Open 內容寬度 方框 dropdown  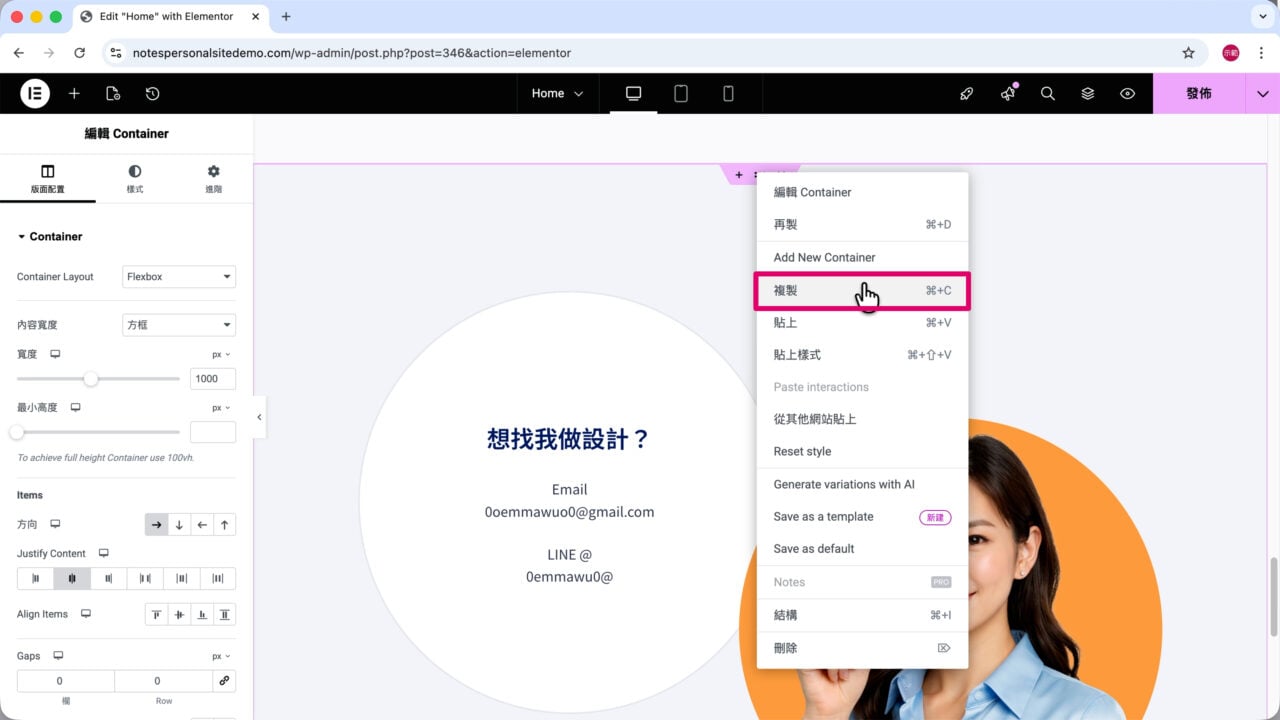[x=179, y=325]
